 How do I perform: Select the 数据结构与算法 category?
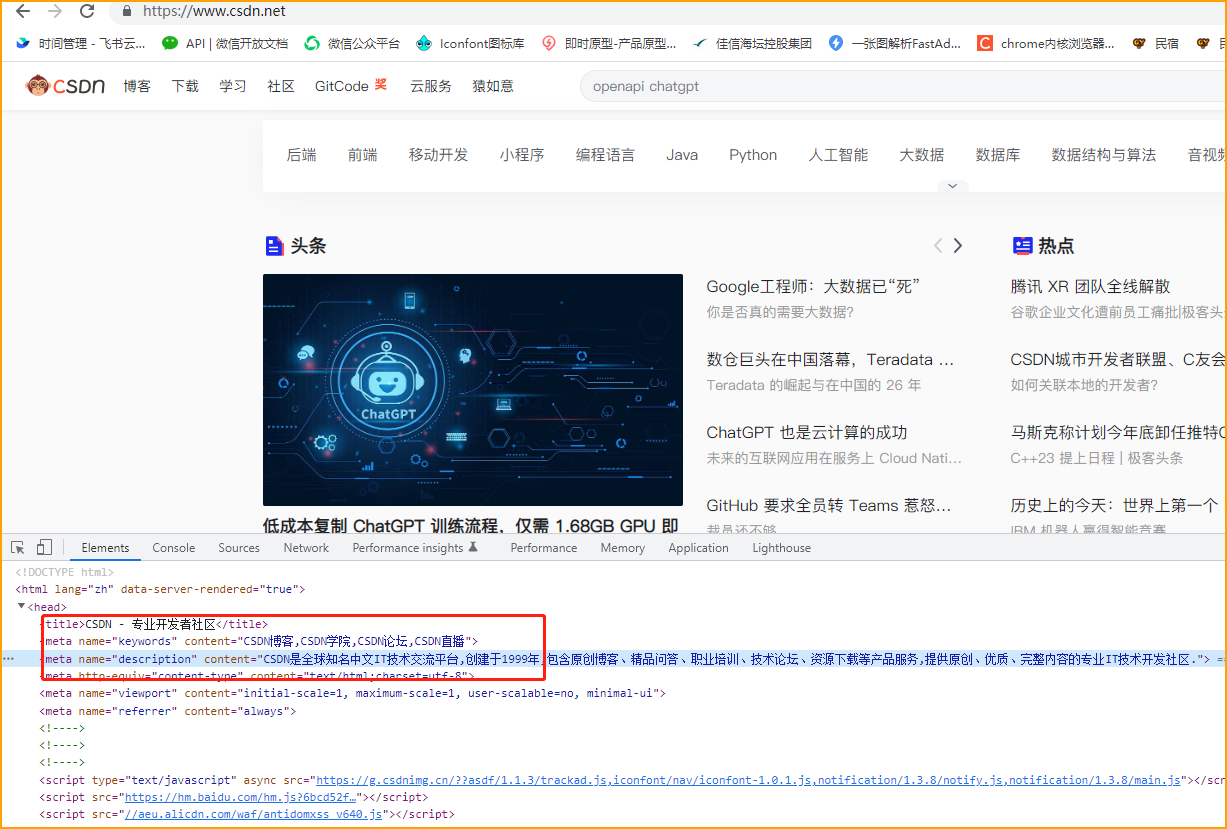pos(1104,155)
